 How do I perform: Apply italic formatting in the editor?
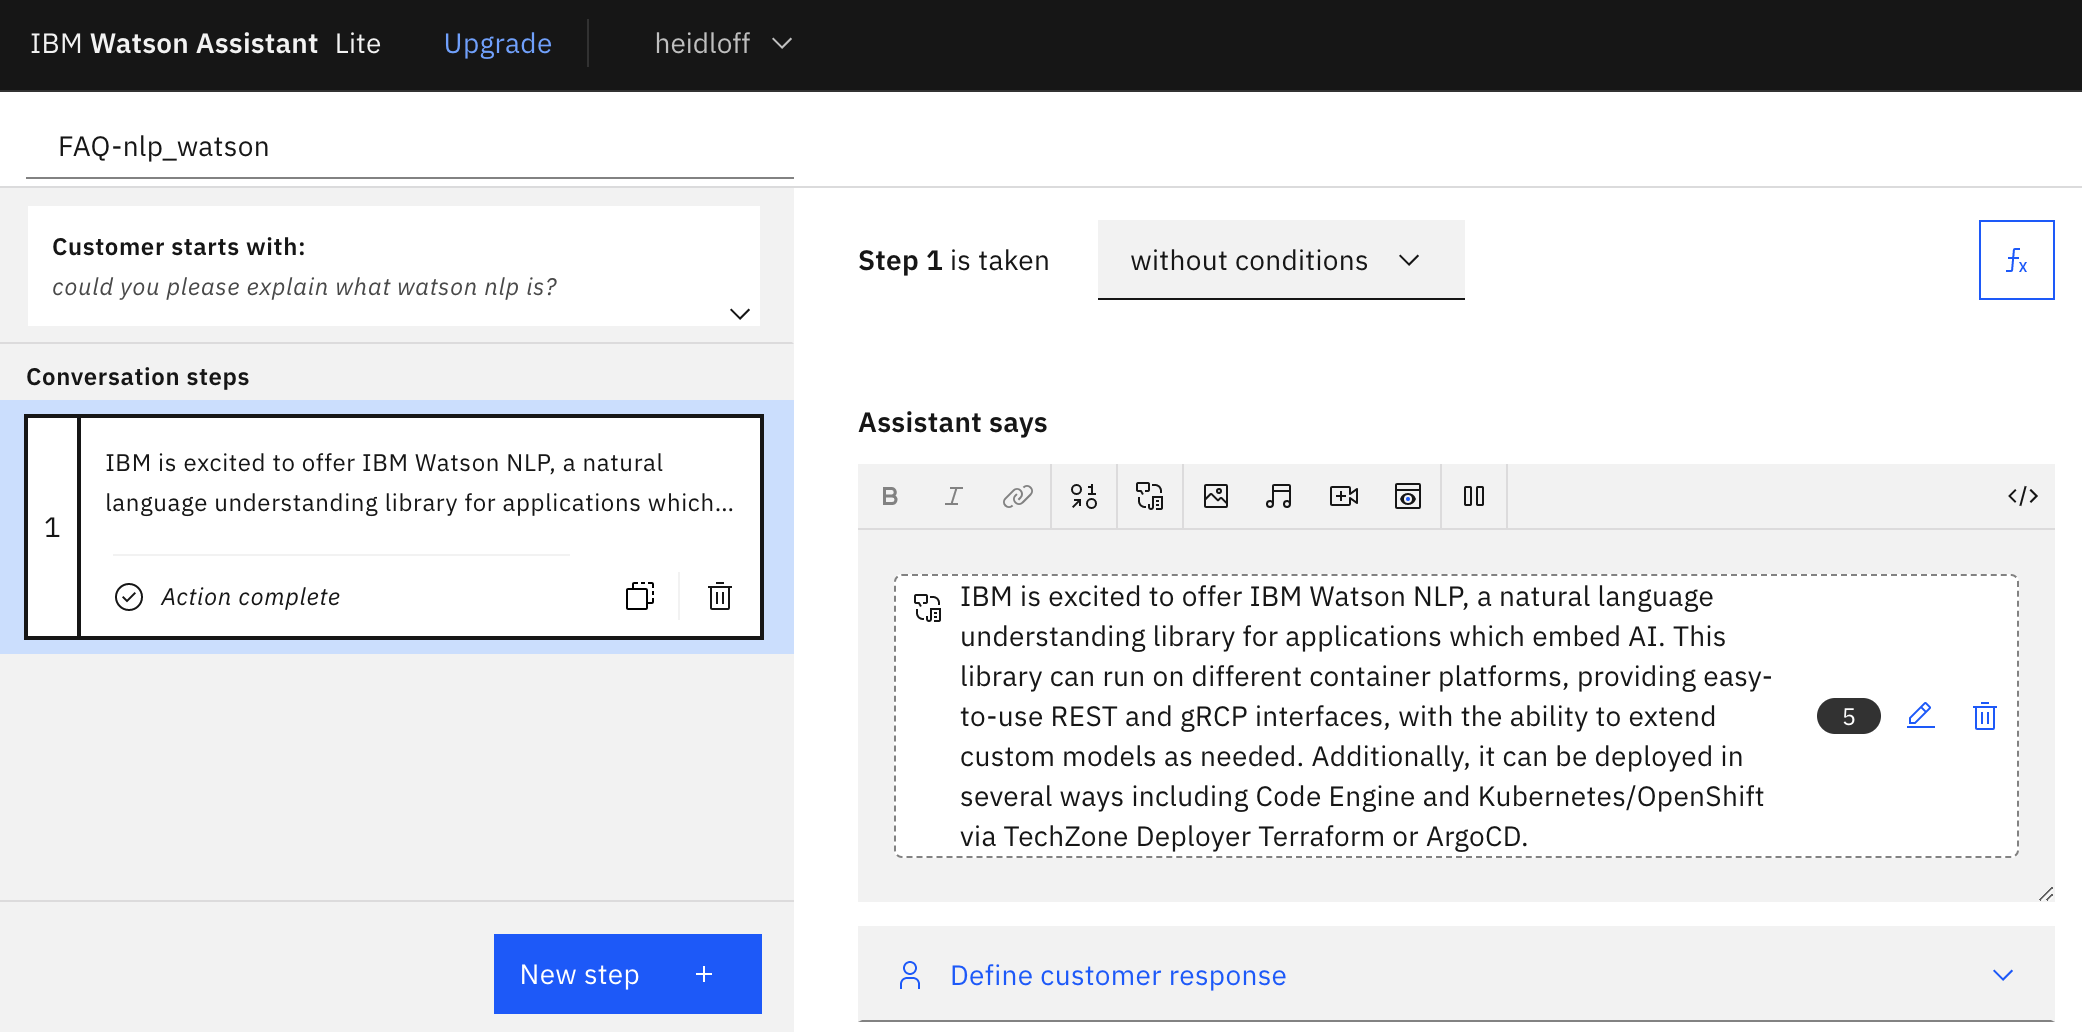(x=954, y=496)
